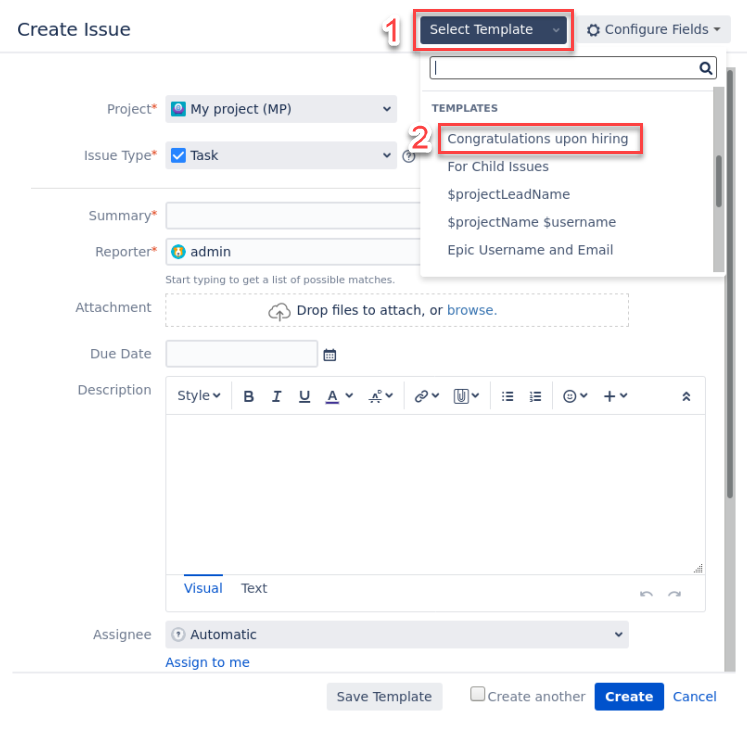
Task: Open the emoji picker in the editor
Action: click(x=575, y=396)
